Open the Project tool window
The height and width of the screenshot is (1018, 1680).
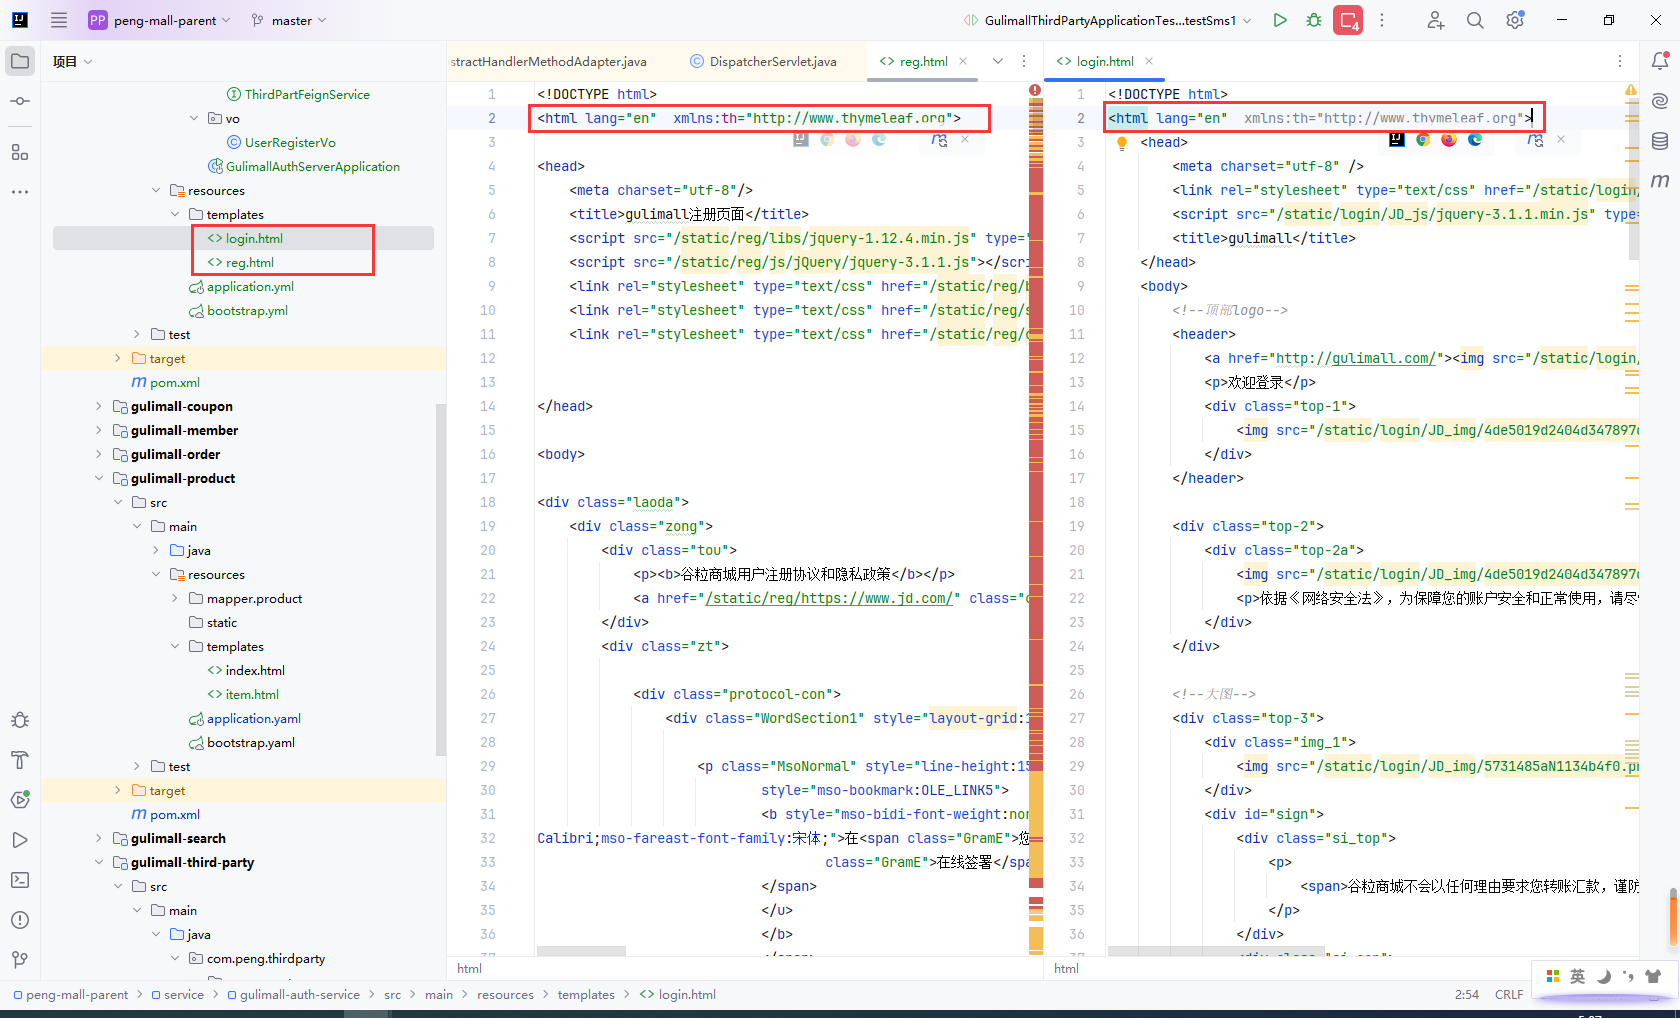pyautogui.click(x=20, y=61)
